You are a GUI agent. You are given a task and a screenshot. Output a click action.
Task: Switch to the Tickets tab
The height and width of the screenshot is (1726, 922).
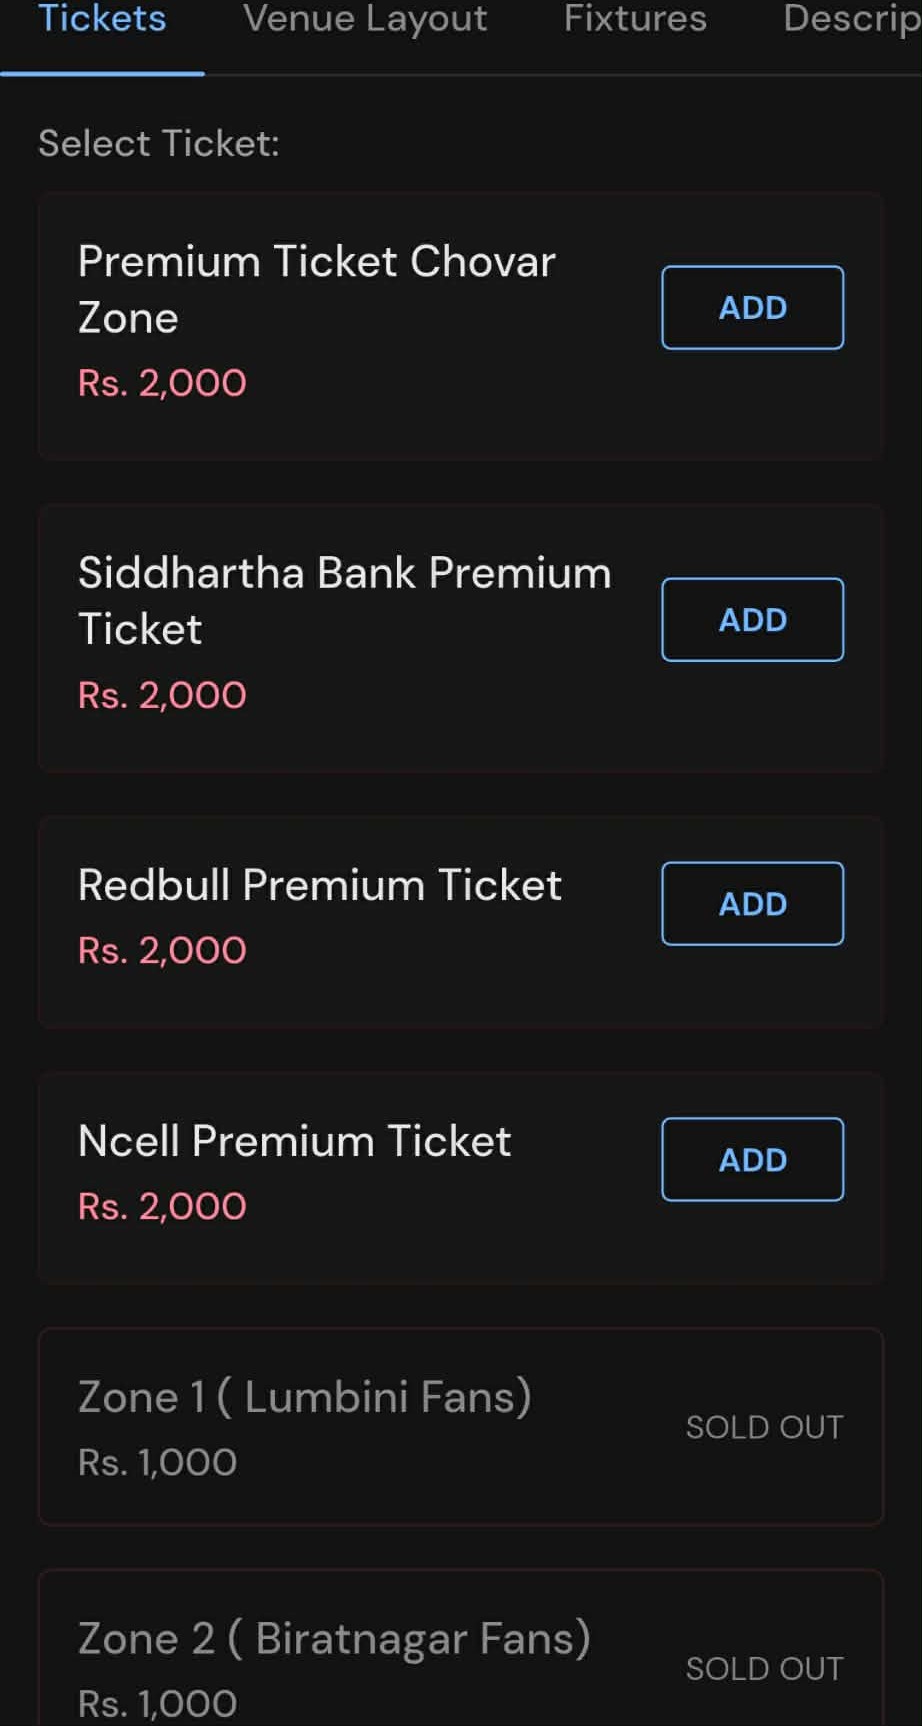102,20
